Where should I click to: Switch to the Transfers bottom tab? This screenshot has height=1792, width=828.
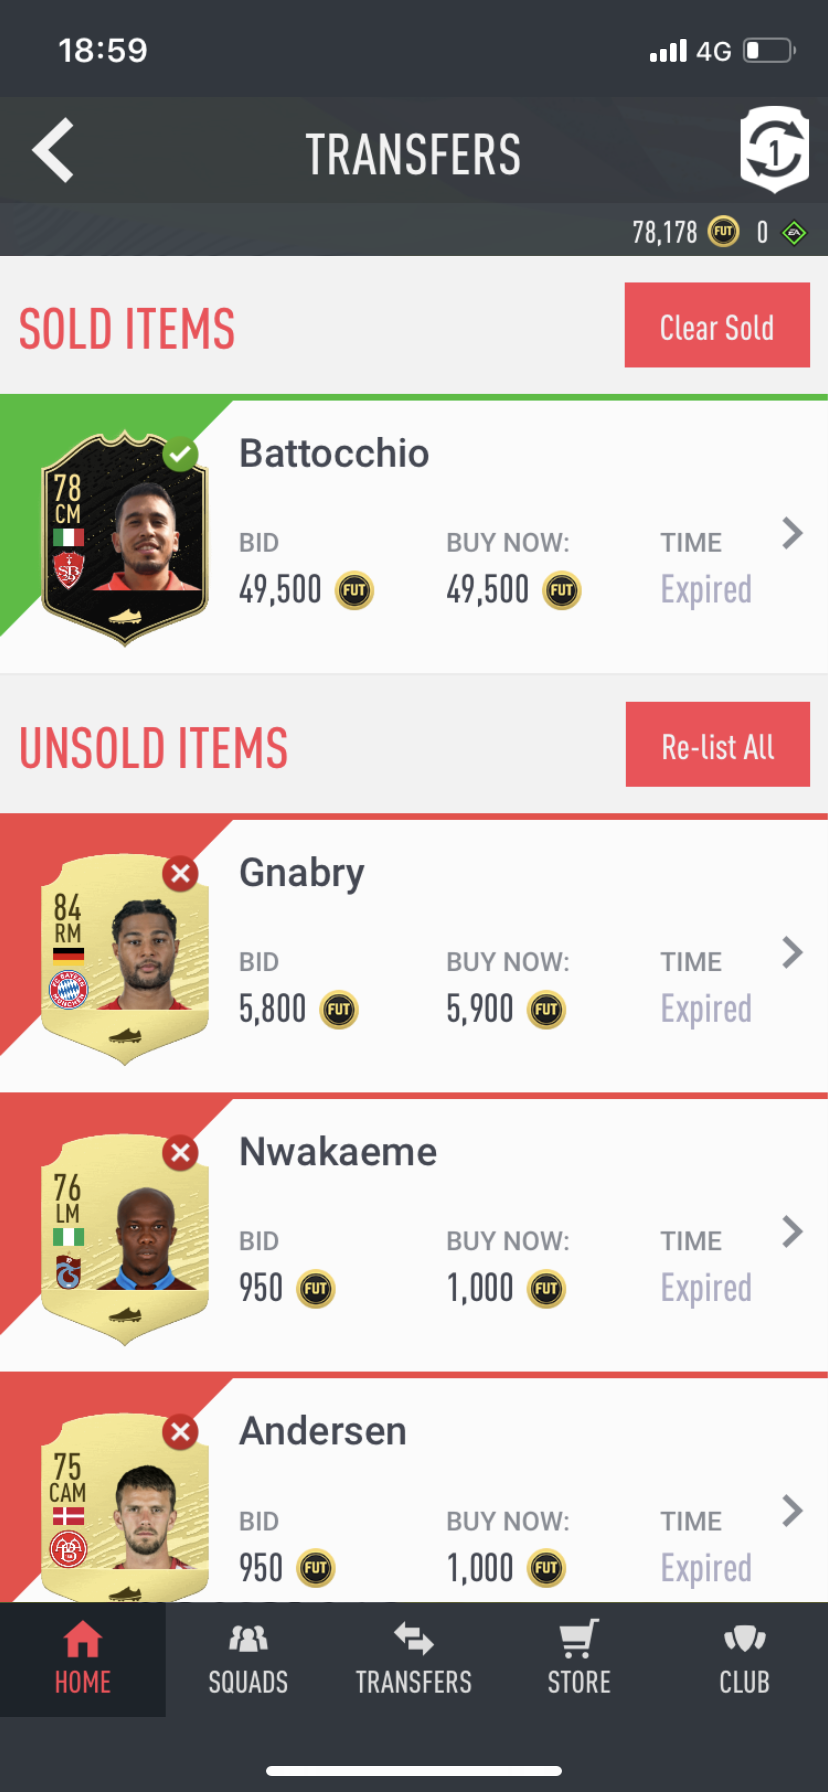414,1660
